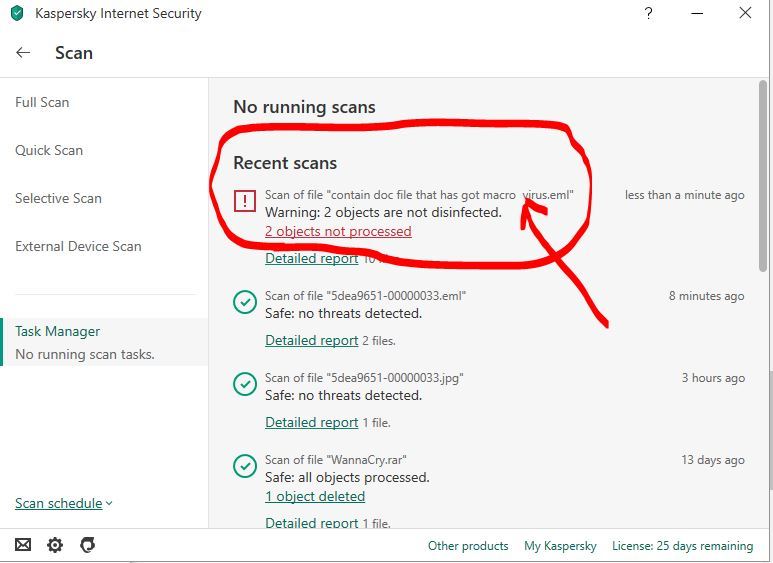The height and width of the screenshot is (563, 773).
Task: Click '8 minutes ago' timestamp
Action: click(706, 296)
